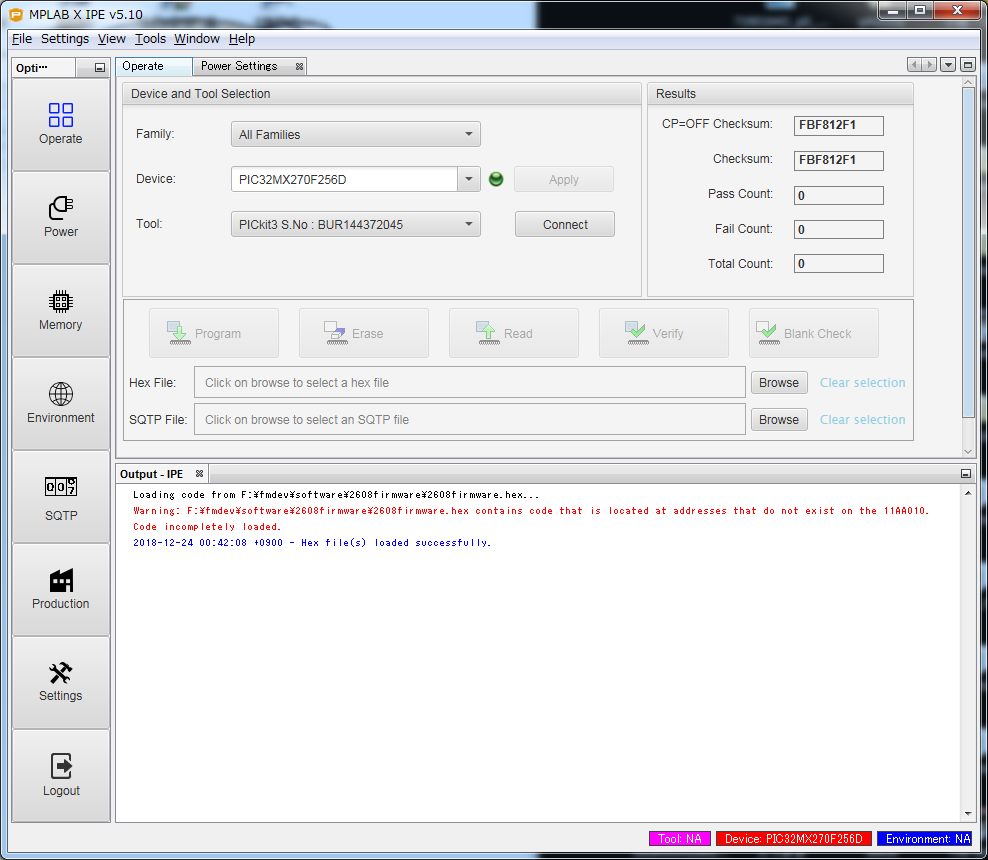Close the Output - IPE tab
Viewport: 988px width, 860px height.
(x=199, y=473)
